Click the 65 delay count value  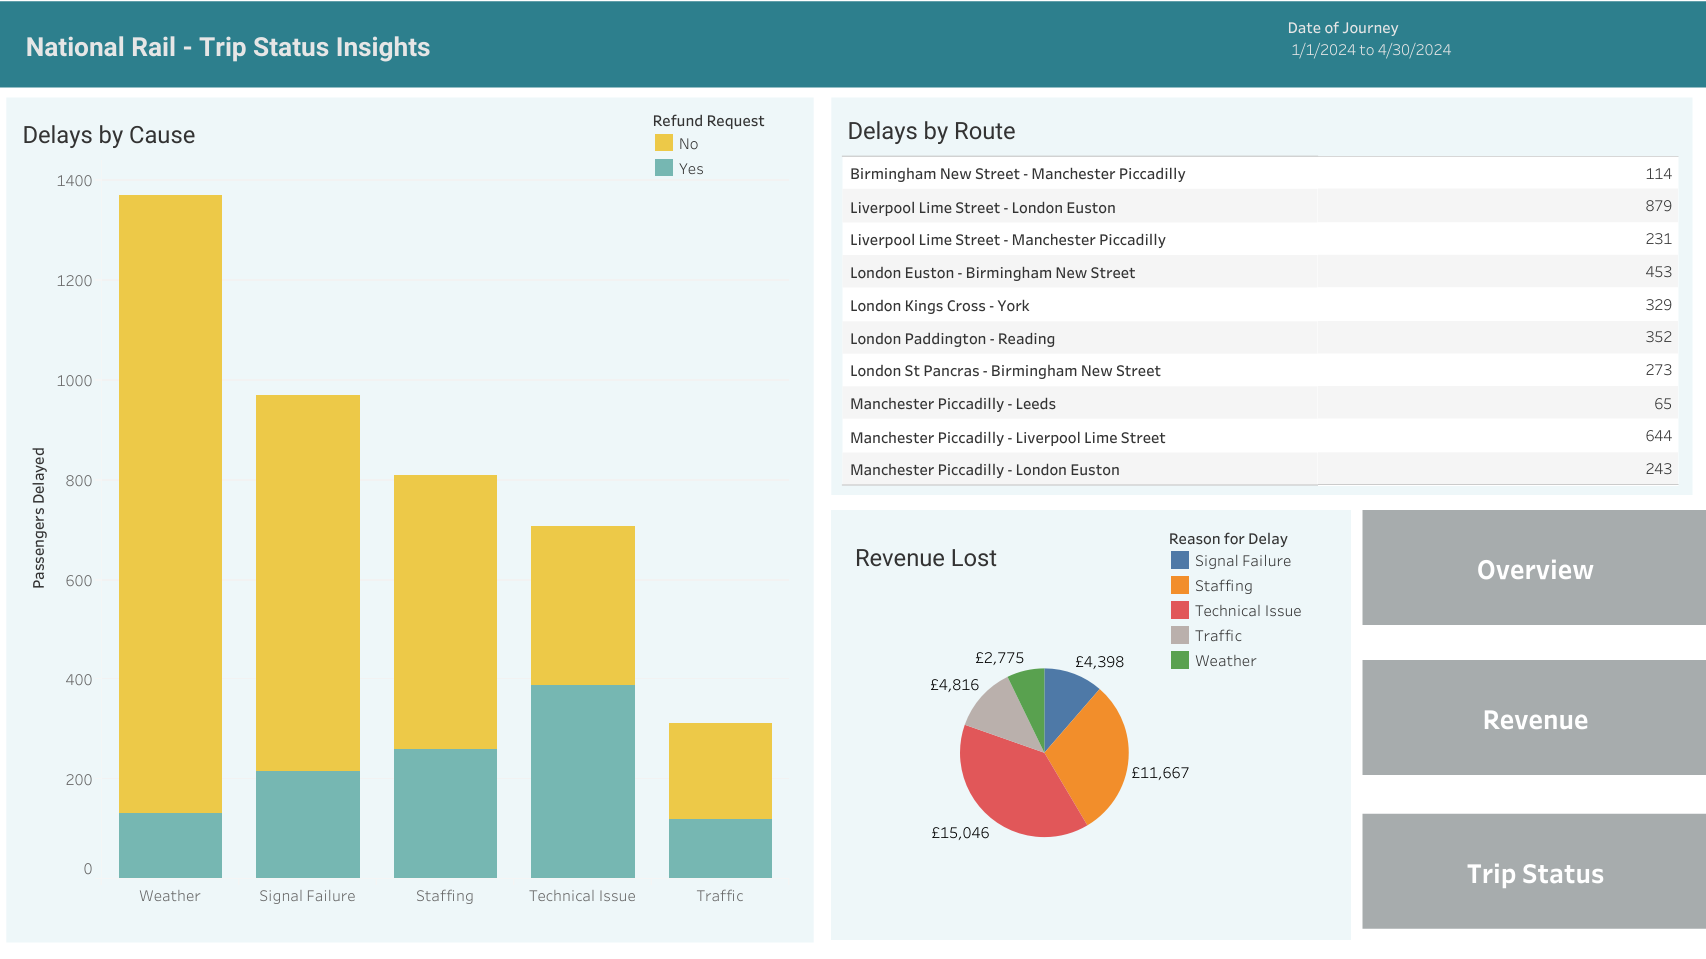click(x=1662, y=404)
